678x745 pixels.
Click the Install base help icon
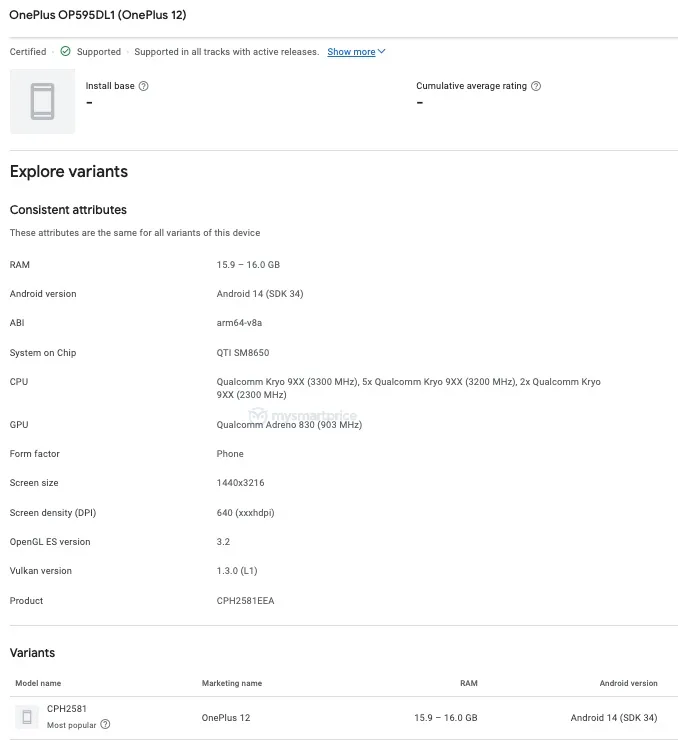(143, 86)
